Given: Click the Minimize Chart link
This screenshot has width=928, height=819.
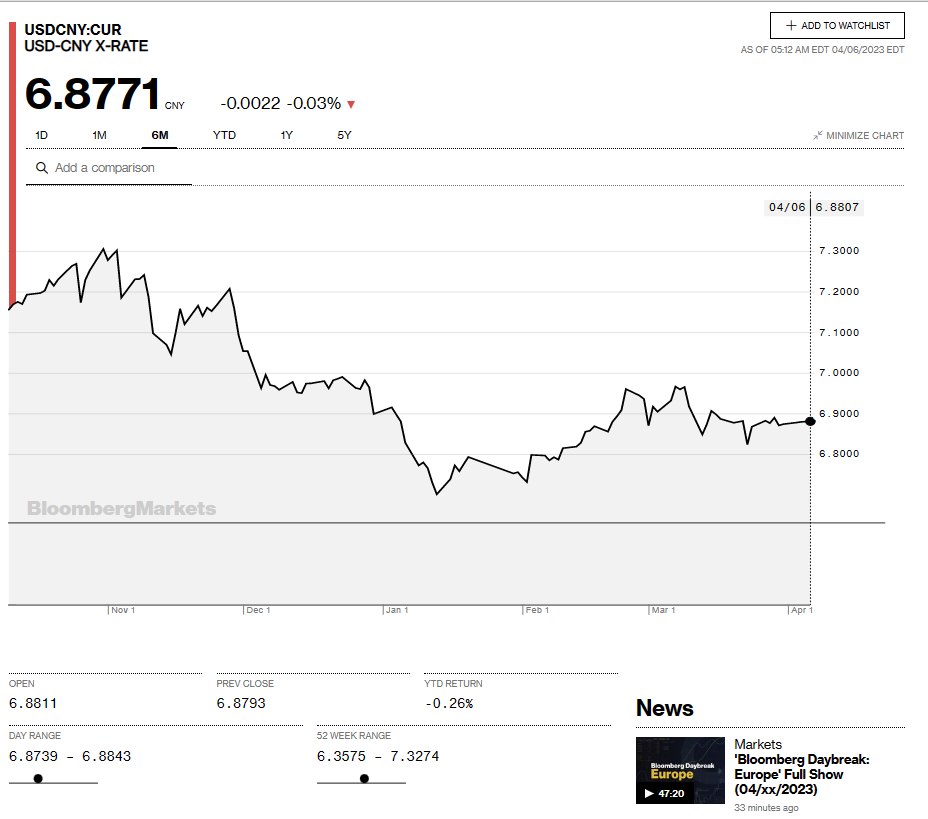Looking at the screenshot, I should coord(864,136).
